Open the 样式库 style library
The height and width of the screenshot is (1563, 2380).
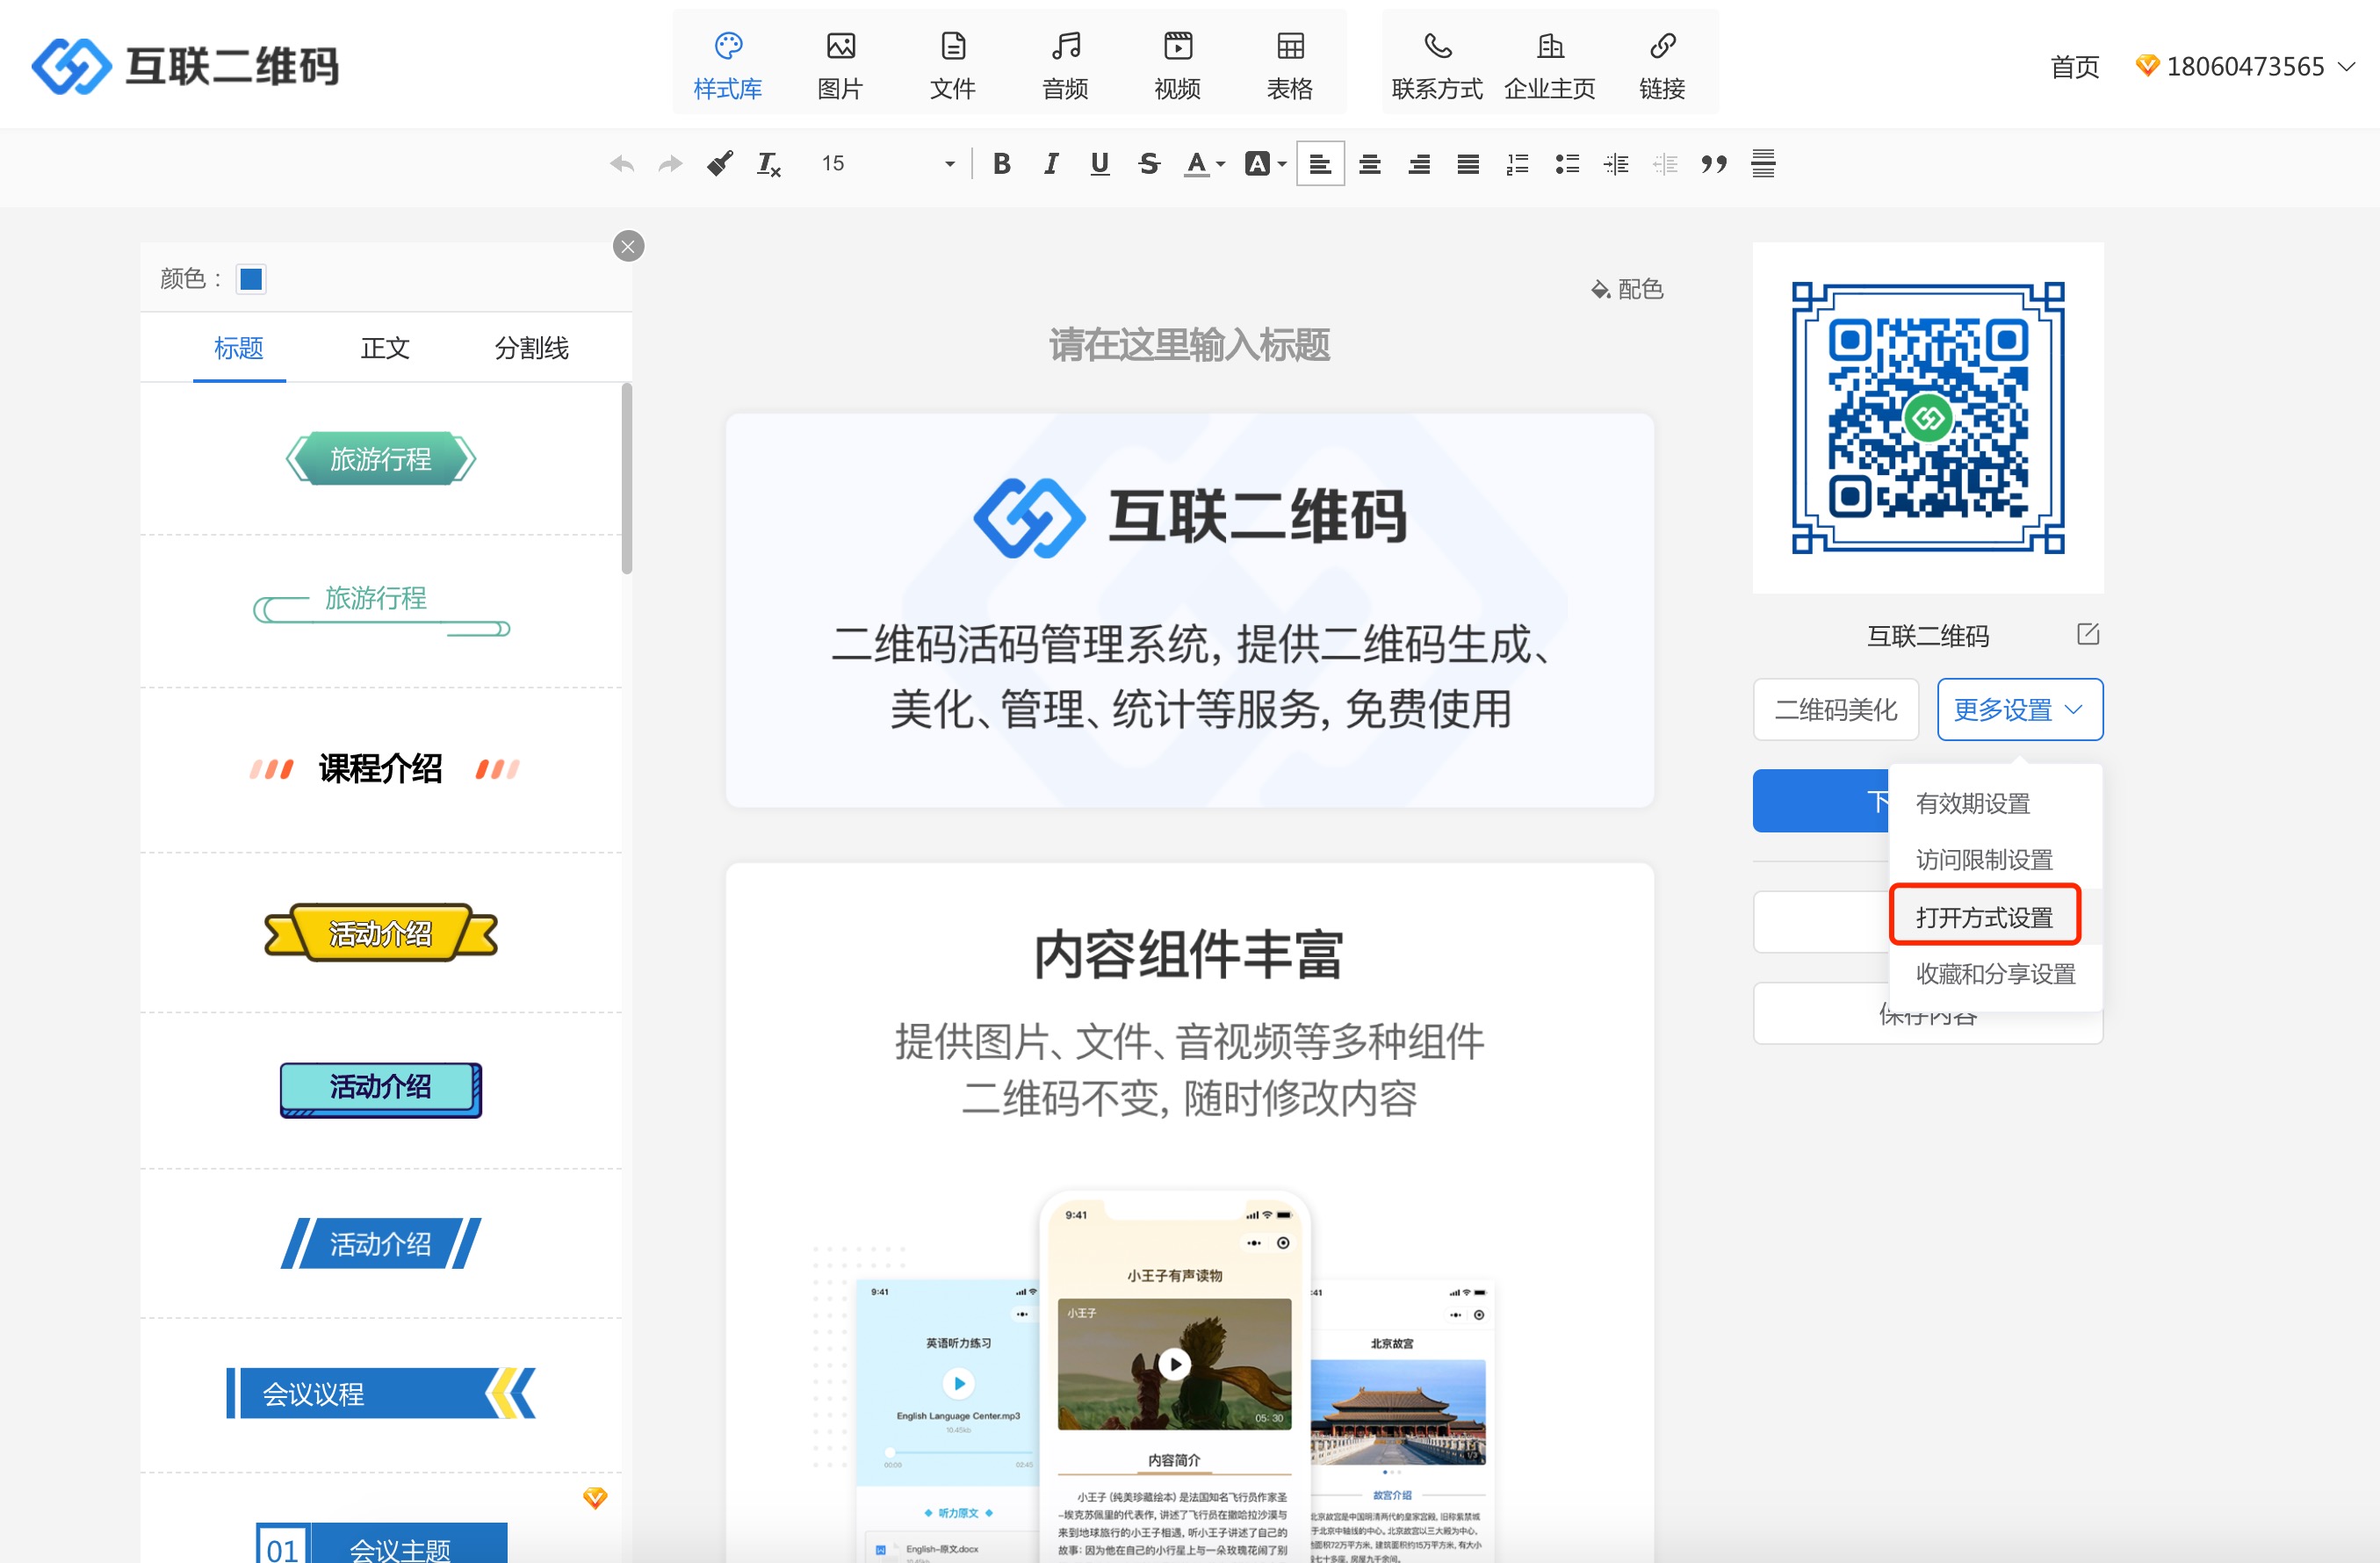point(728,66)
